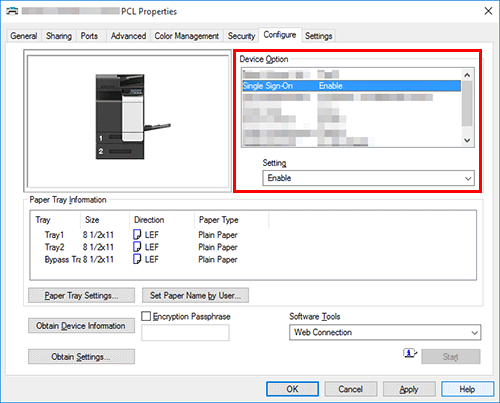Click the Set Paper Name by User button
This screenshot has height=403, width=500.
click(195, 295)
